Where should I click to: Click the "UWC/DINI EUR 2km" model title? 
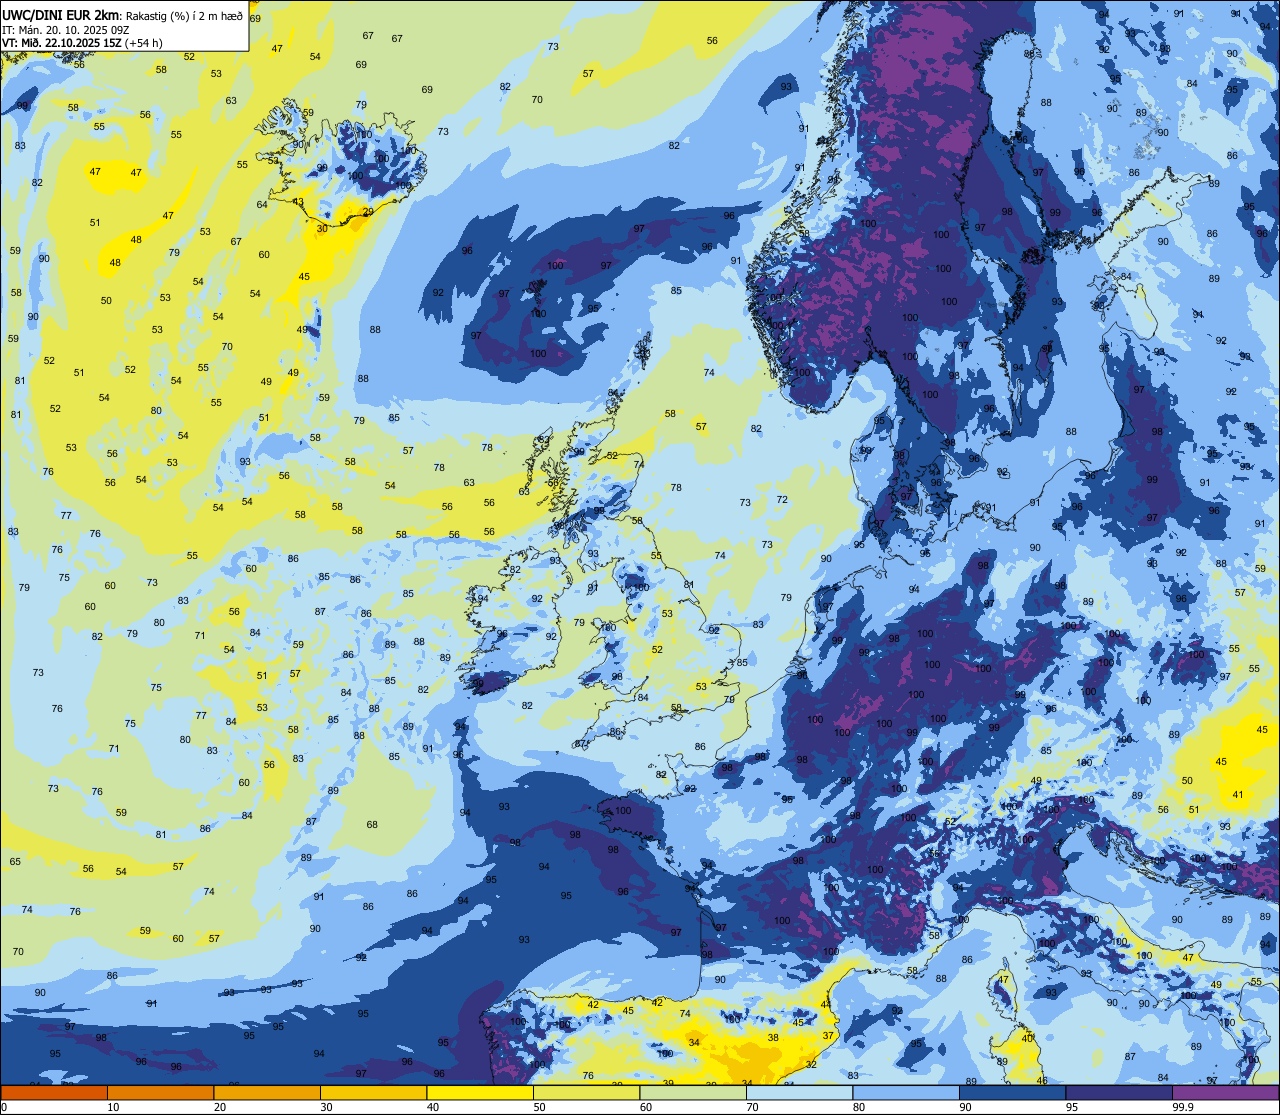[x=60, y=16]
